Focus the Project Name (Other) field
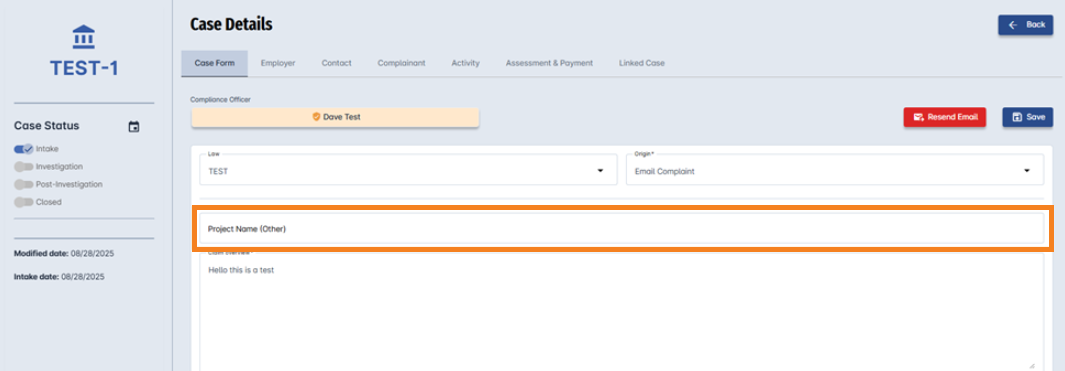Viewport: 1065px width, 371px height. point(621,229)
